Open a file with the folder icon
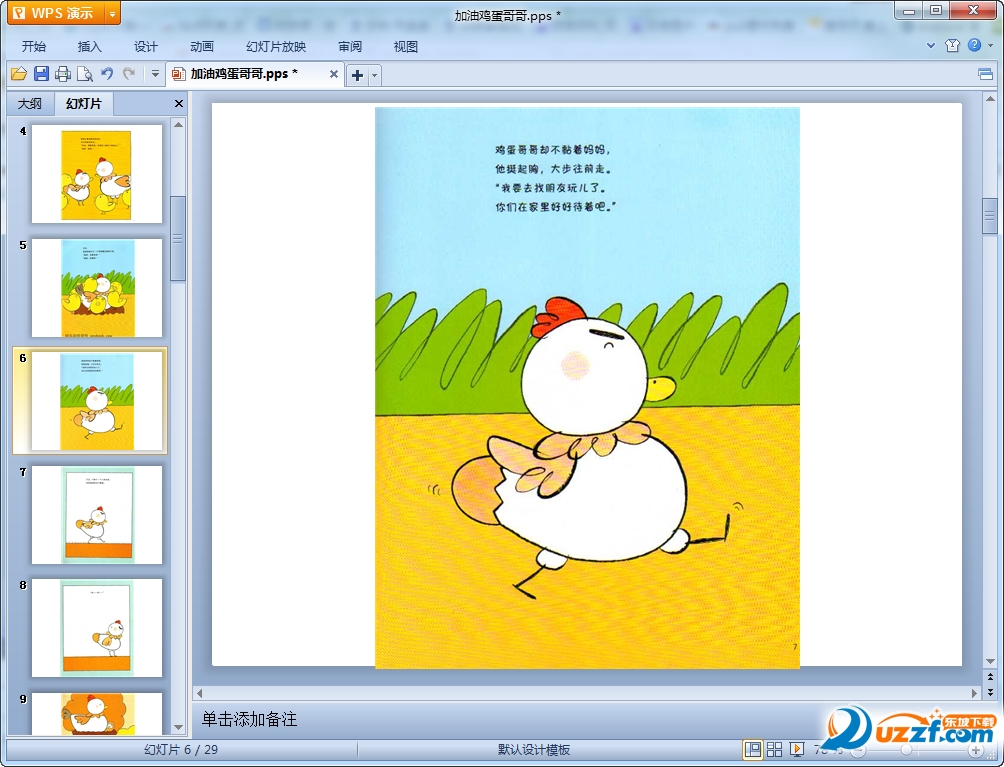The height and width of the screenshot is (767, 1004). pos(19,74)
